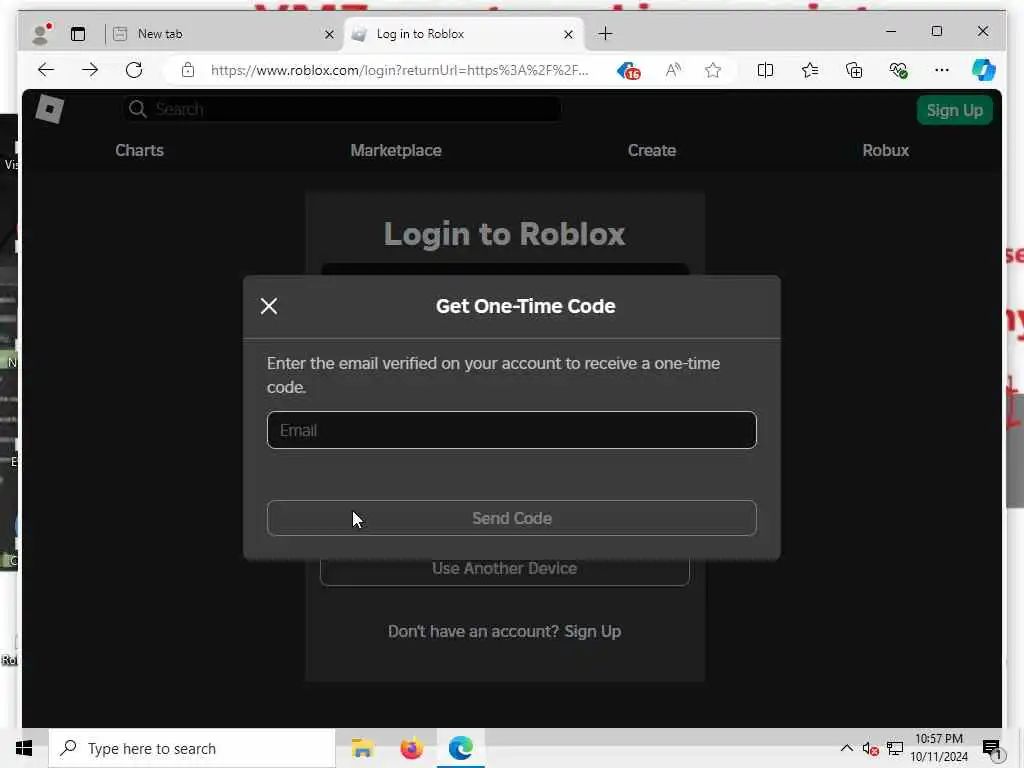Open the Robux navigation item
This screenshot has height=768, width=1024.
886,150
